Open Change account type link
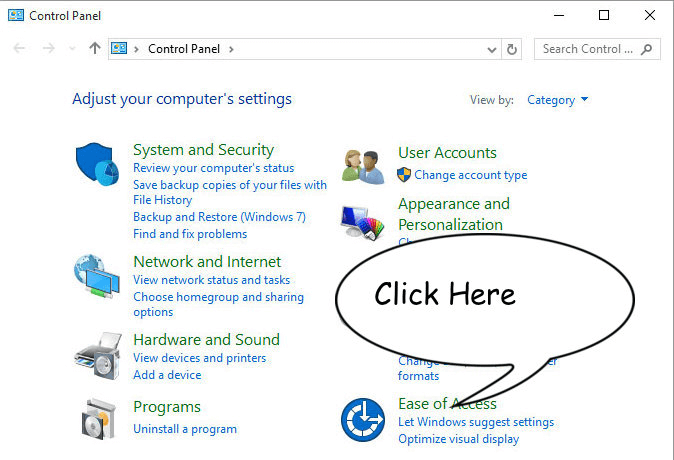This screenshot has width=674, height=460. pyautogui.click(x=470, y=175)
